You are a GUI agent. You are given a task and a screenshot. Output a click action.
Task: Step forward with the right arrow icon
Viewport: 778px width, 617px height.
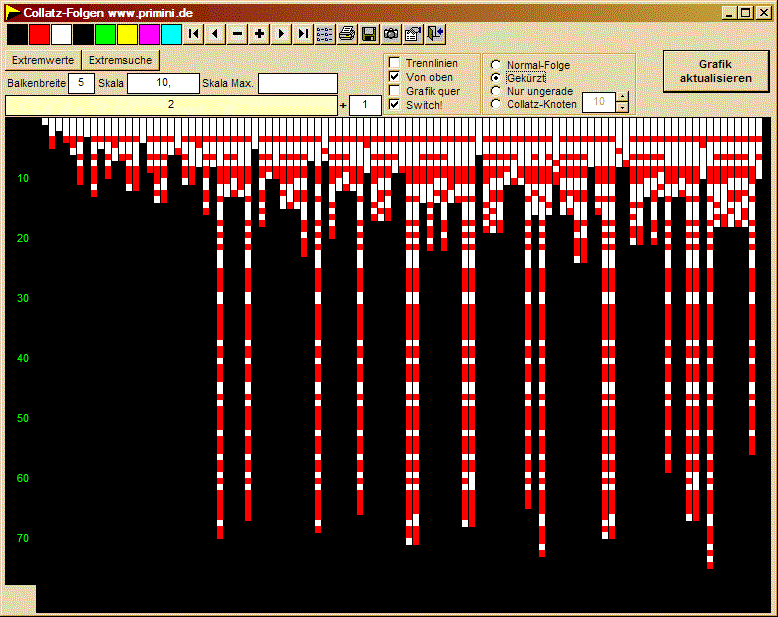click(281, 34)
